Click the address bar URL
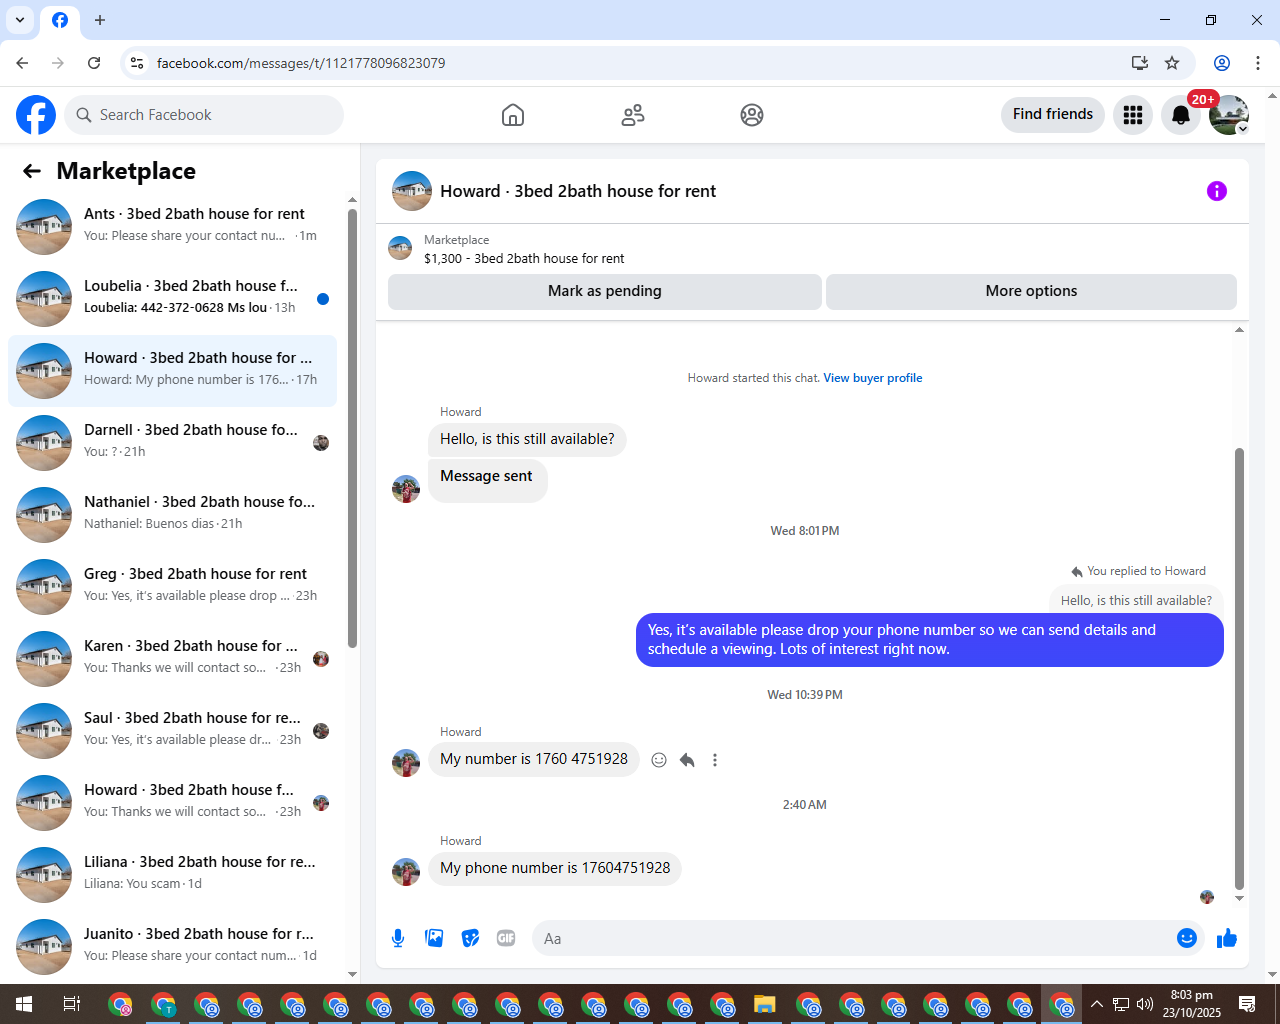Image resolution: width=1280 pixels, height=1024 pixels. pyautogui.click(x=301, y=63)
